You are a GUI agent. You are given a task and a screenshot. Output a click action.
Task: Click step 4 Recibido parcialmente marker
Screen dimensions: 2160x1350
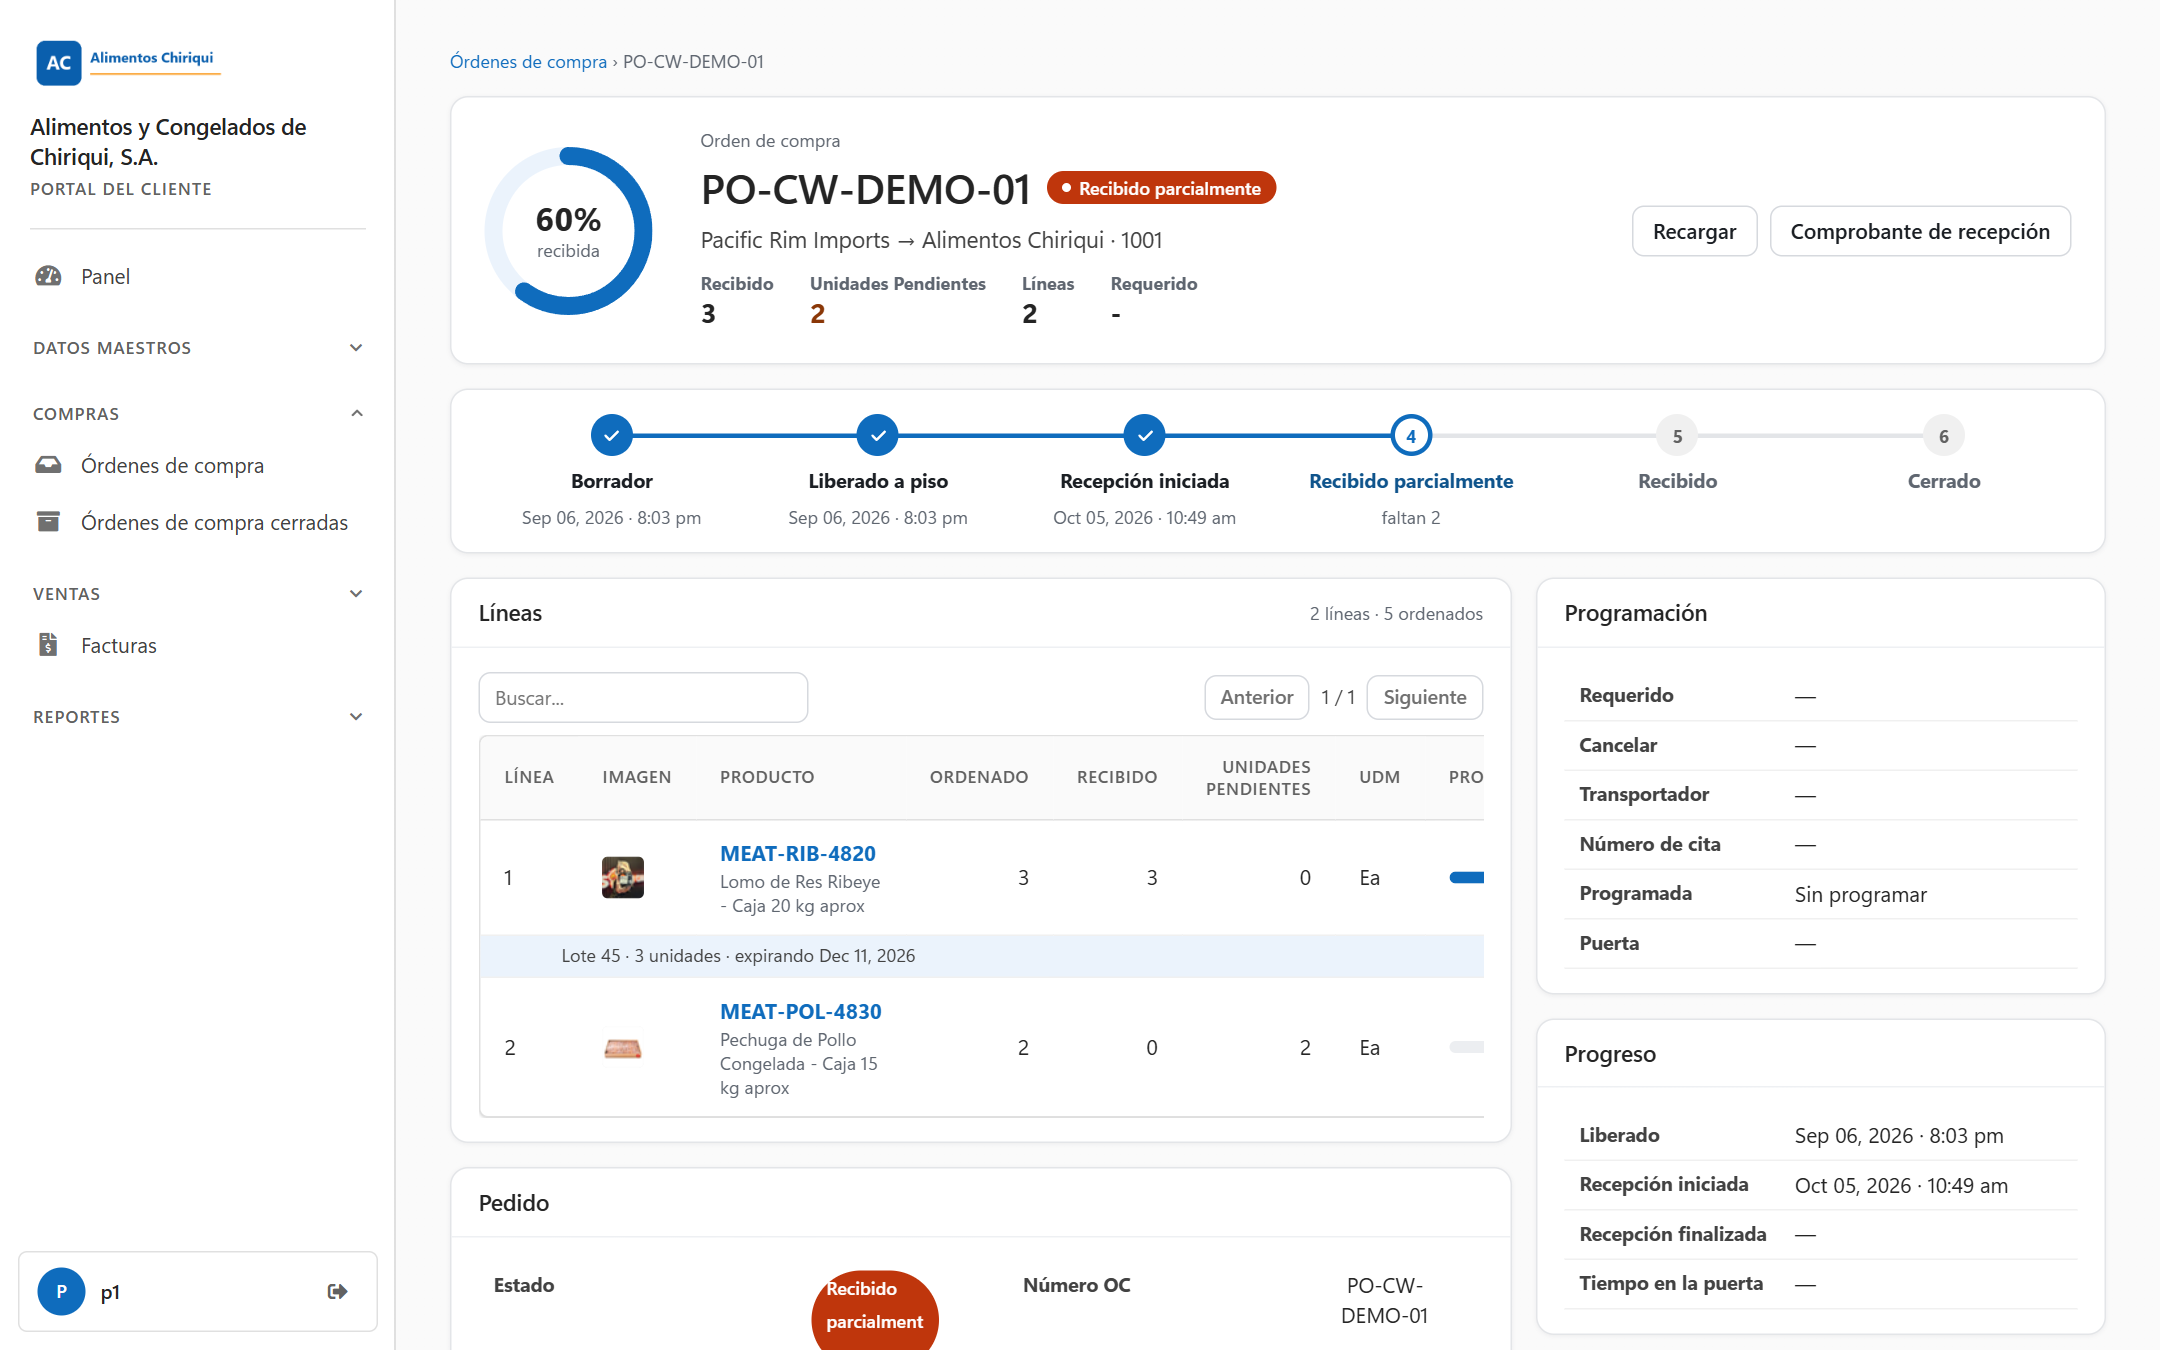point(1410,435)
